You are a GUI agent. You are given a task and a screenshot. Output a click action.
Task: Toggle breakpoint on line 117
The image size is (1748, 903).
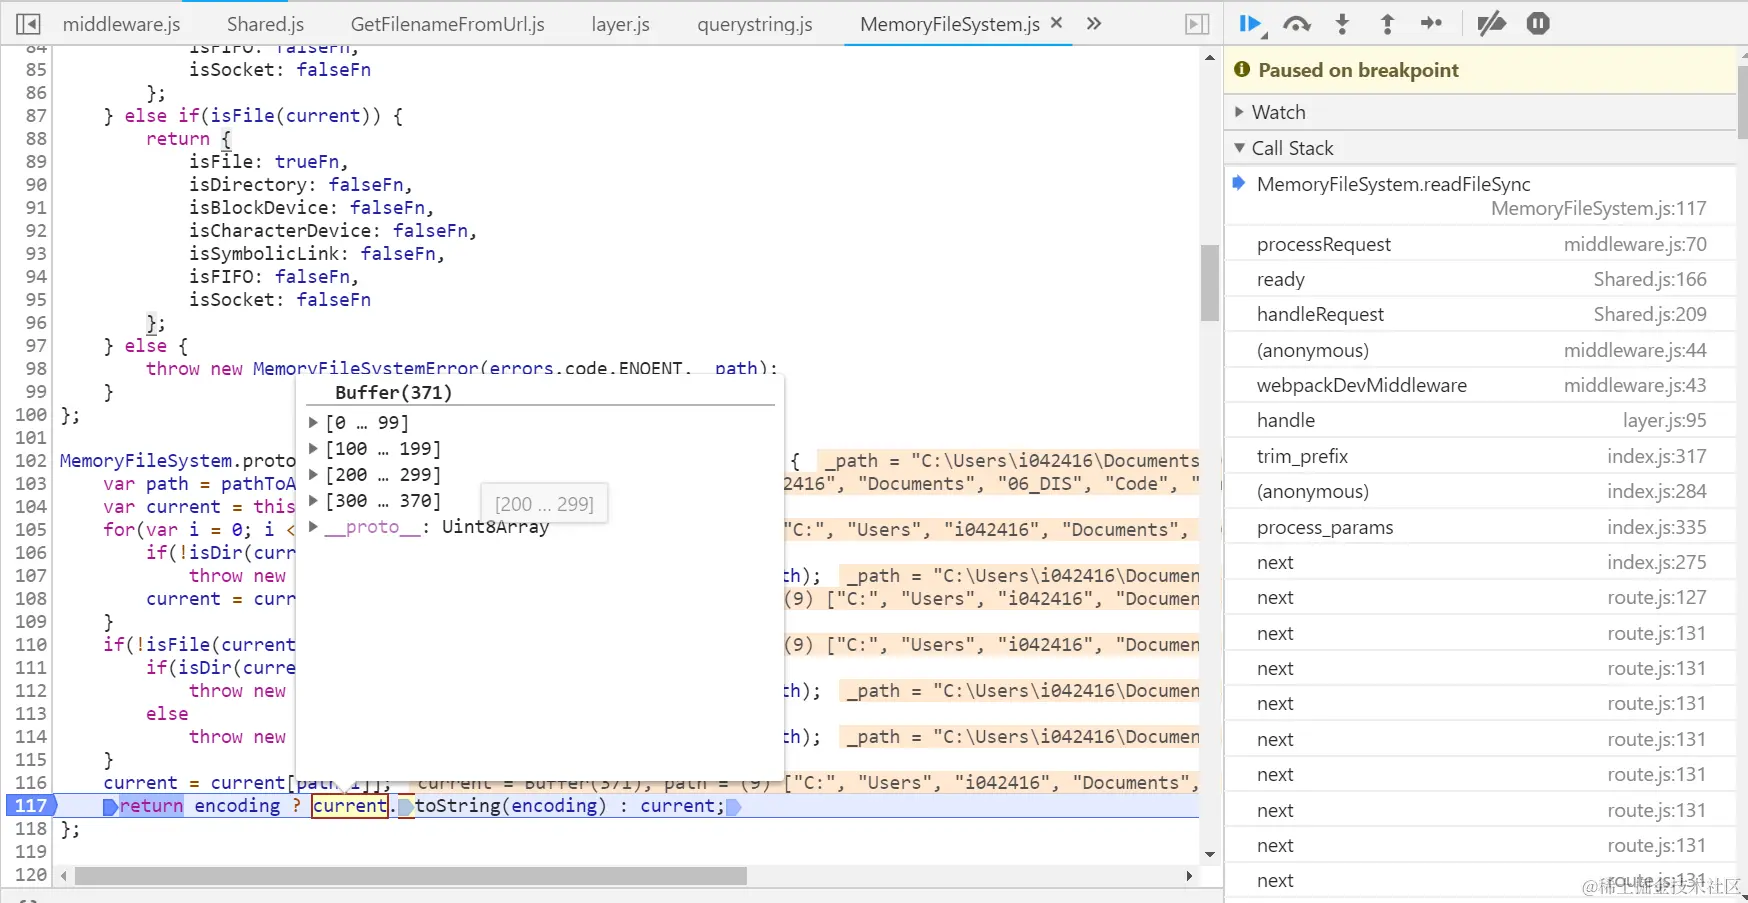tap(30, 806)
